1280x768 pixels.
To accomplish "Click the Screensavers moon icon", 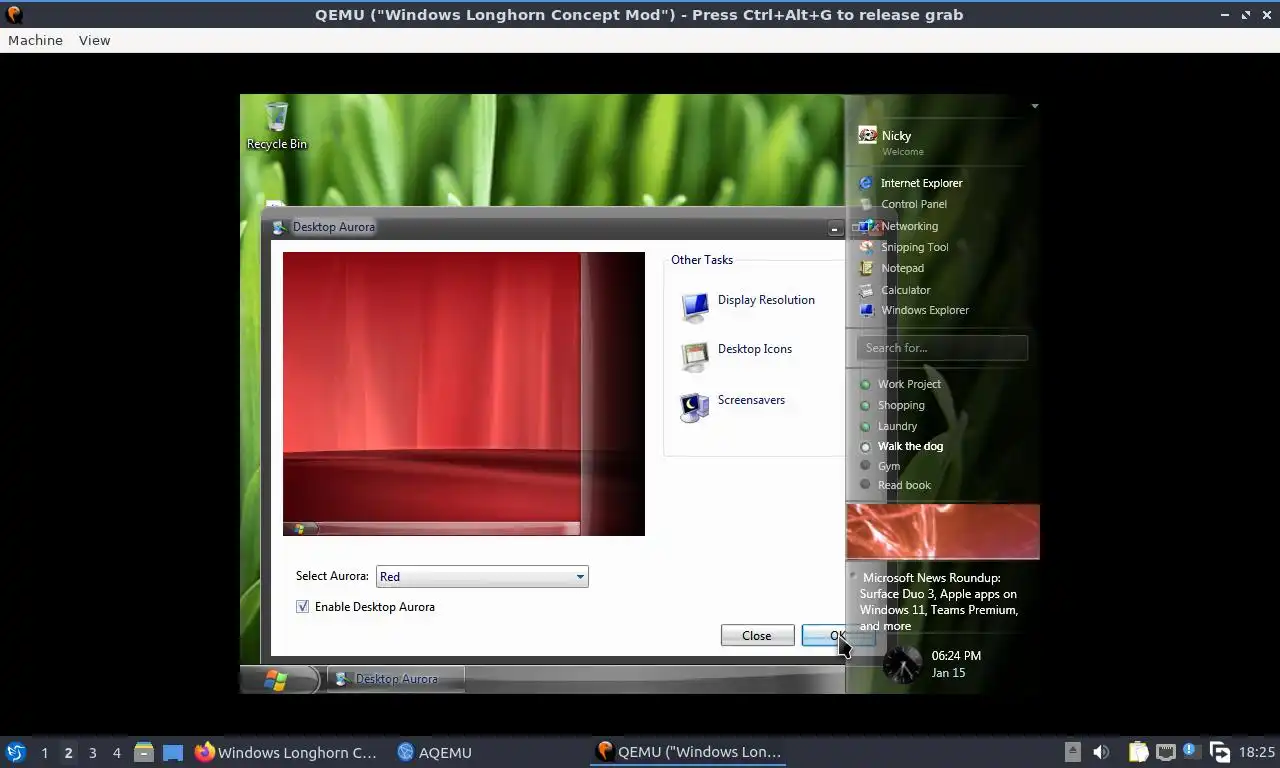I will pyautogui.click(x=694, y=407).
